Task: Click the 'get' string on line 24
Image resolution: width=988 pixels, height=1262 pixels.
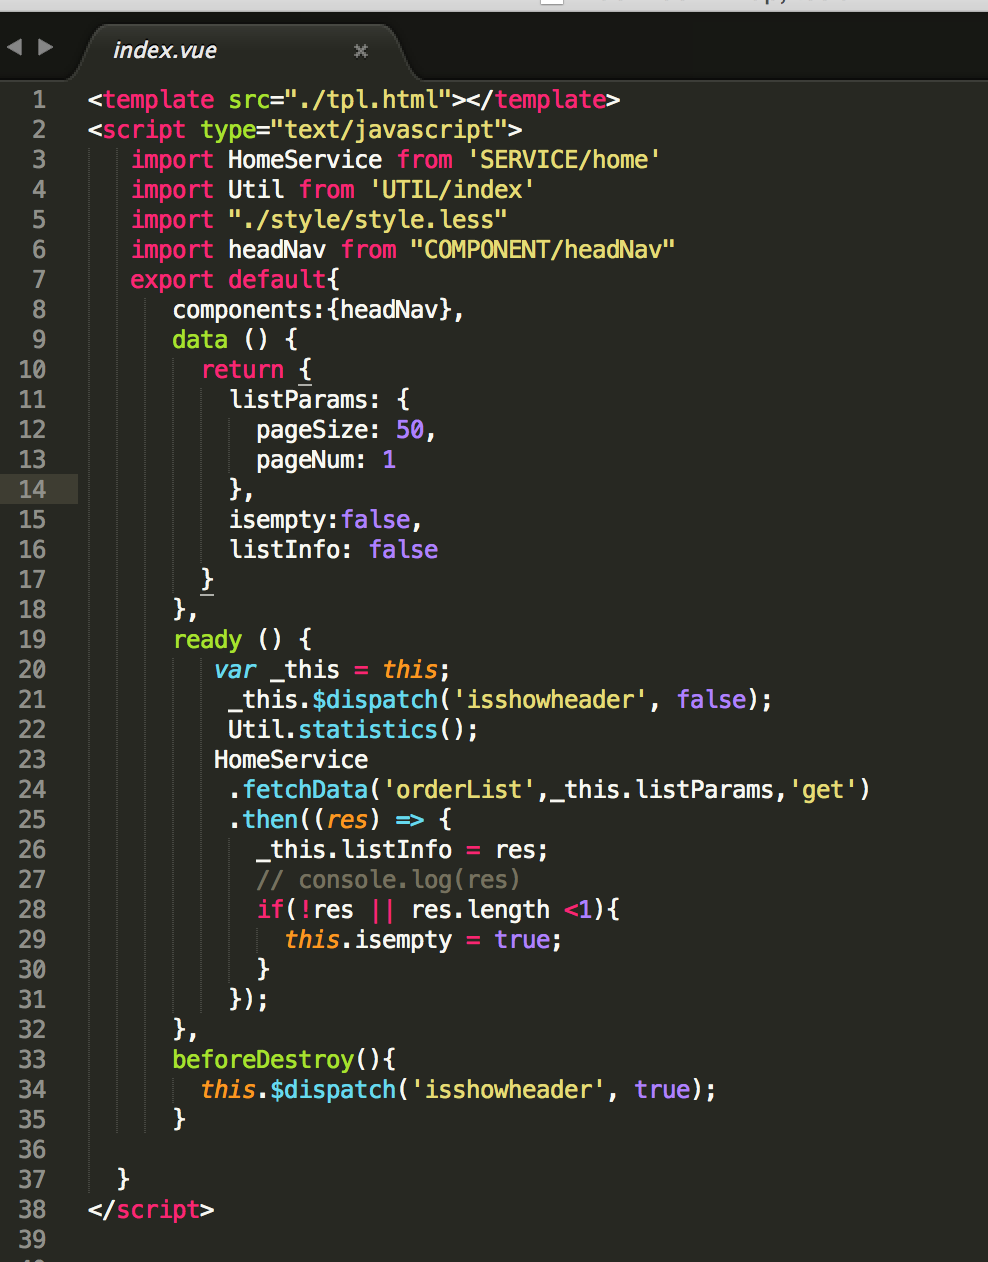Action: (823, 789)
